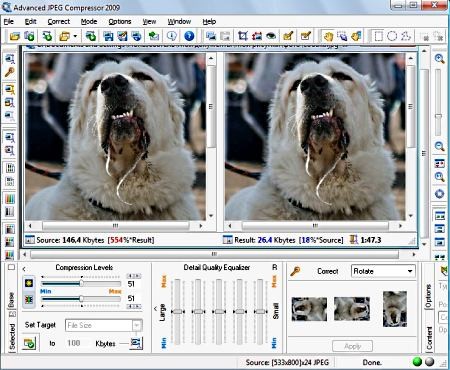
Task: Open the Options menu in menu bar
Action: (x=120, y=22)
